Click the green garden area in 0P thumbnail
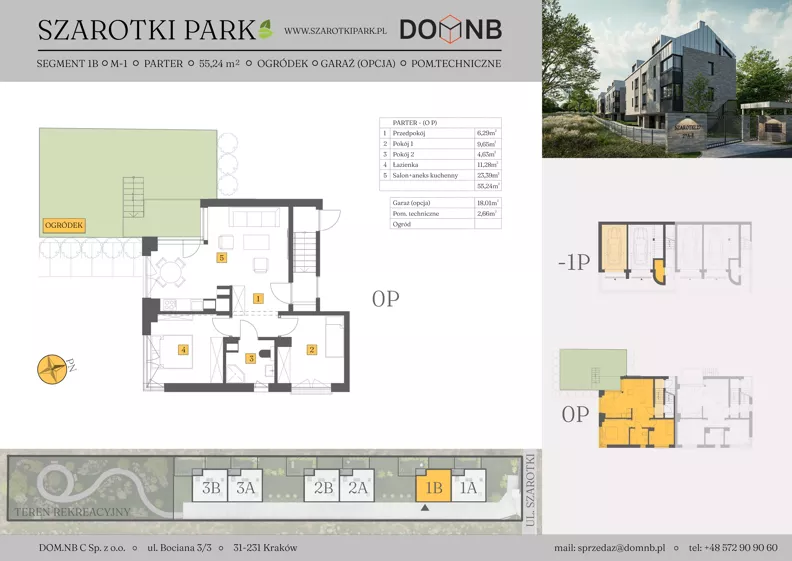The image size is (792, 561). [x=593, y=370]
